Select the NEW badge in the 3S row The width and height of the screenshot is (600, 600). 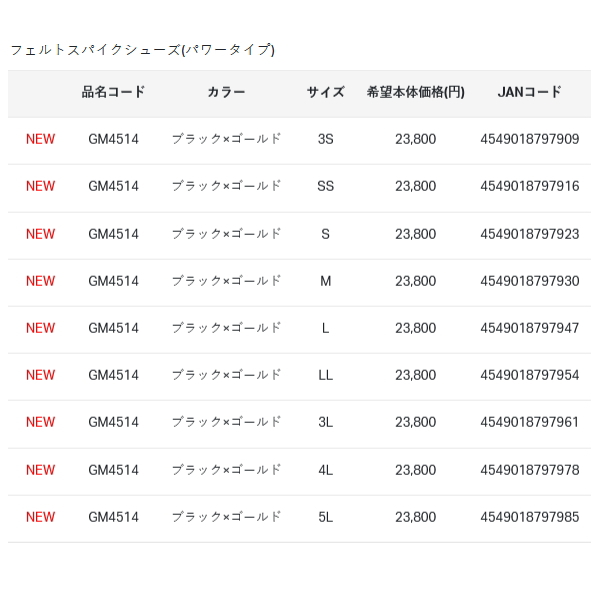coord(41,139)
